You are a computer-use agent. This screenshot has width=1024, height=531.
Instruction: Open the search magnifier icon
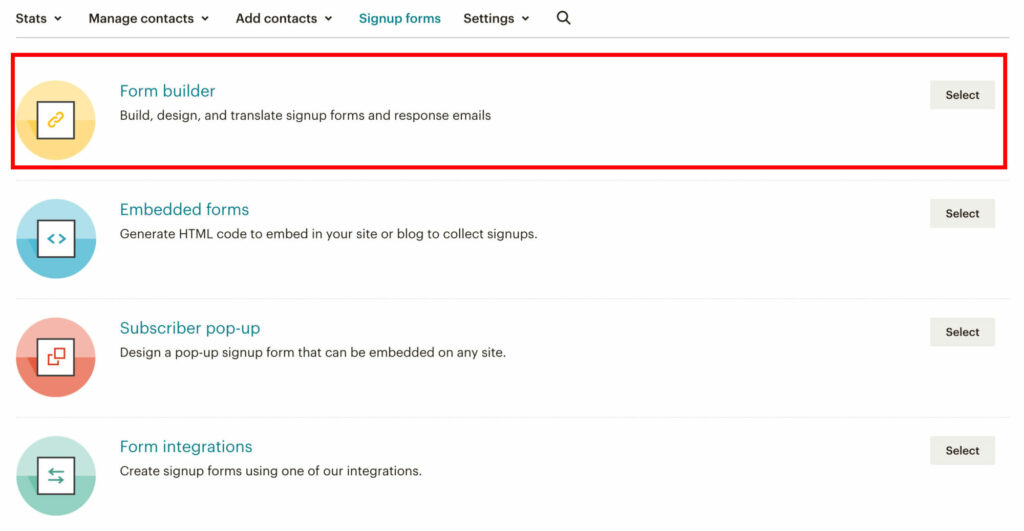(x=564, y=18)
